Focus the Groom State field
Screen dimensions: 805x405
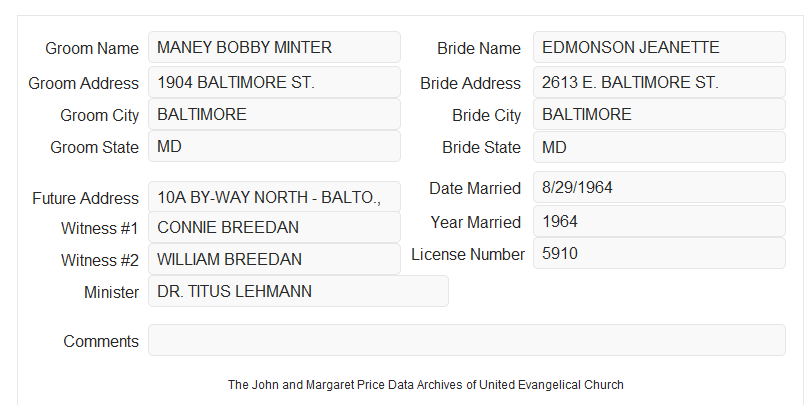tap(274, 146)
